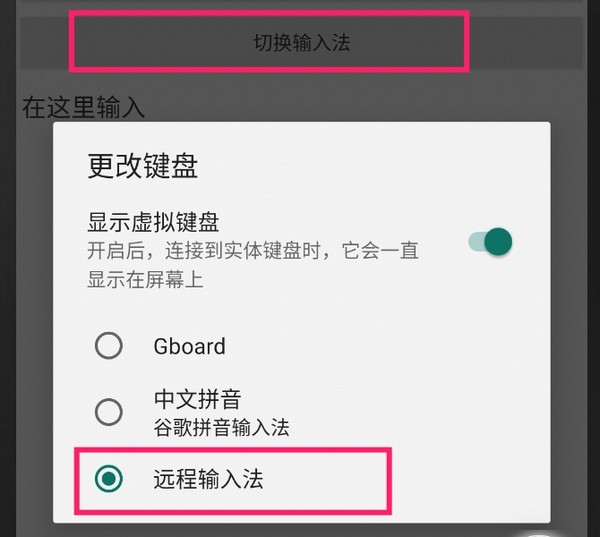Tap the 显示虚拟键盘 setting label
The height and width of the screenshot is (537, 600).
click(x=153, y=221)
